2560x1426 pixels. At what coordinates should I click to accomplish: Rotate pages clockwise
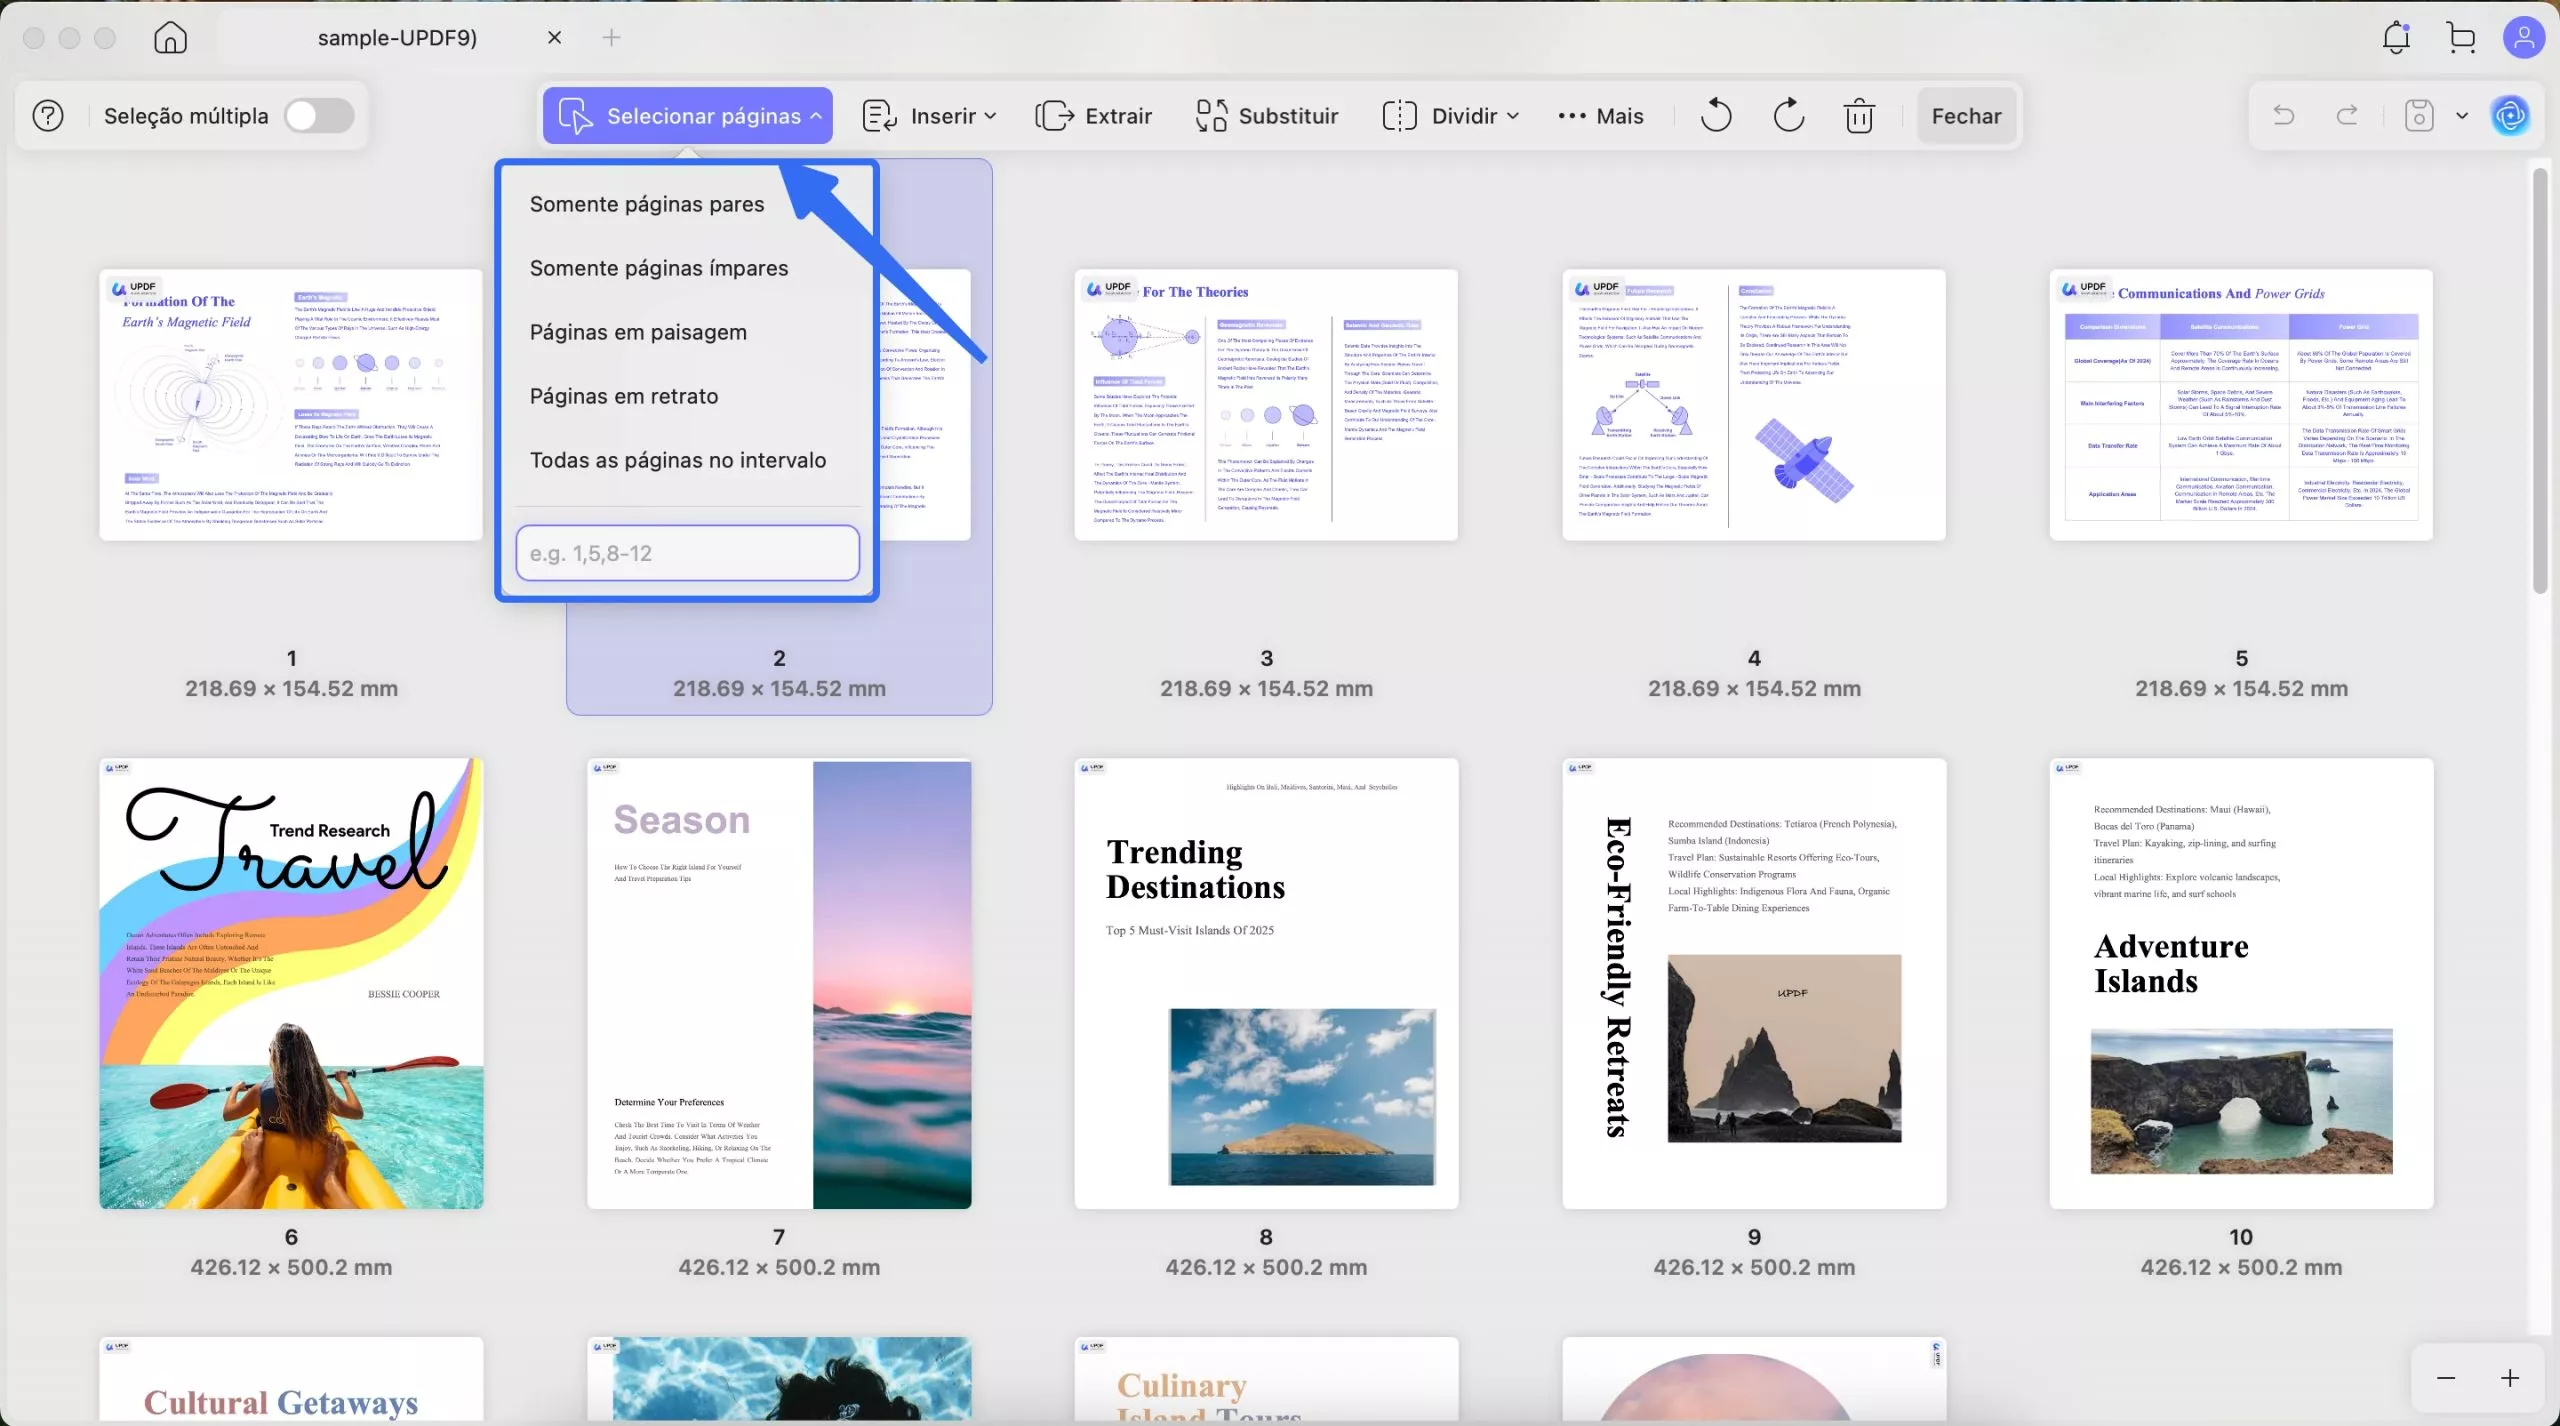(1788, 116)
